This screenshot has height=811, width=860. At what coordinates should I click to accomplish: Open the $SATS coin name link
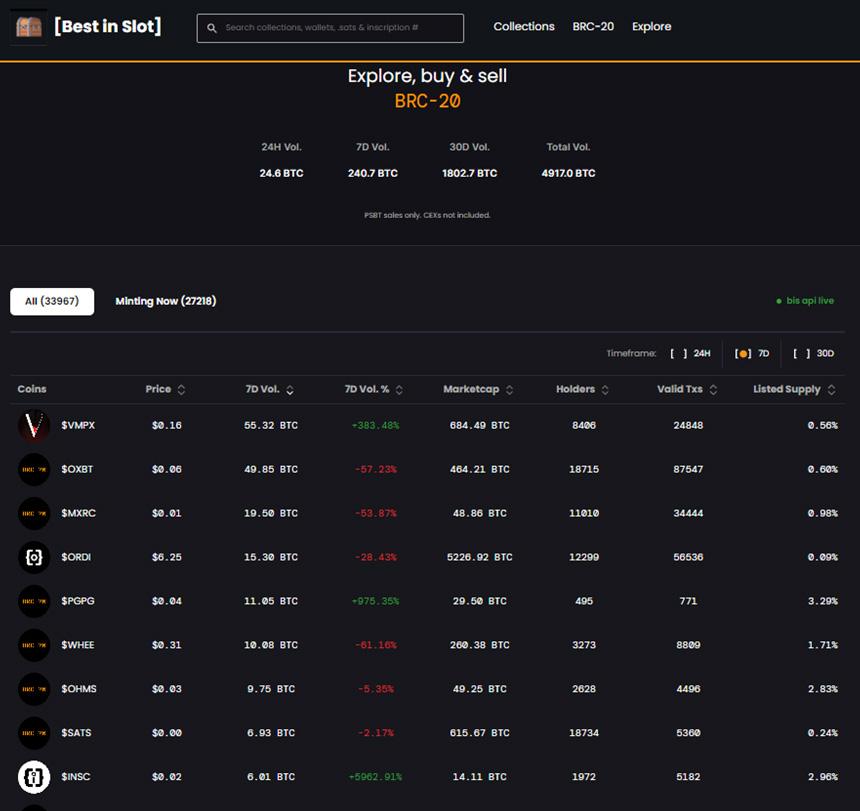[76, 733]
